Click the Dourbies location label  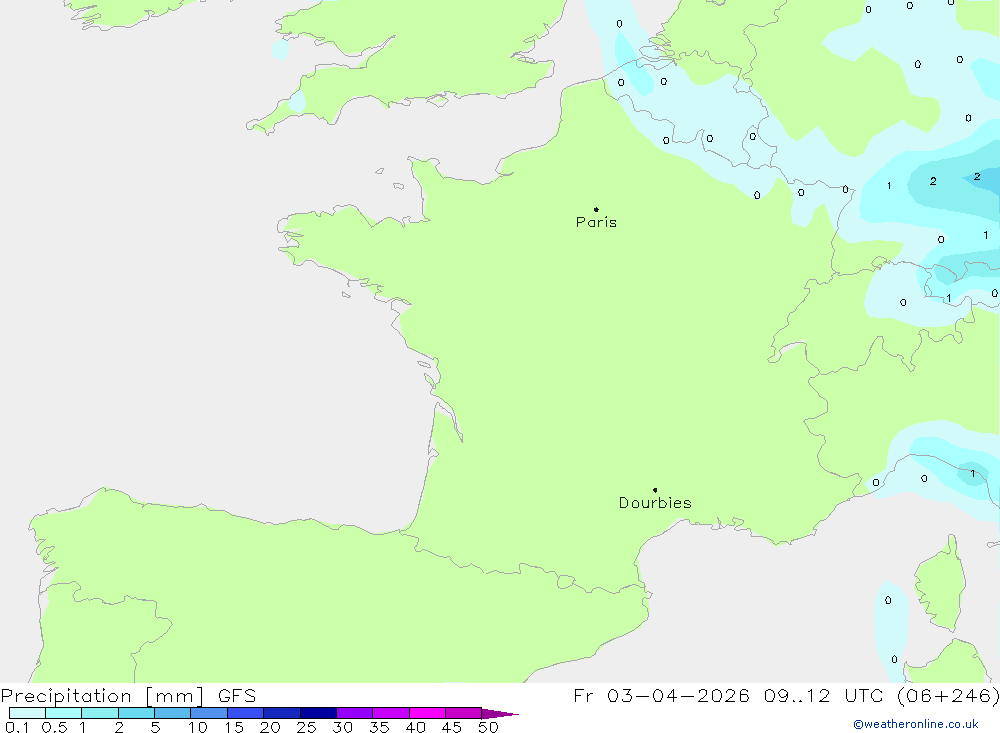pyautogui.click(x=655, y=503)
